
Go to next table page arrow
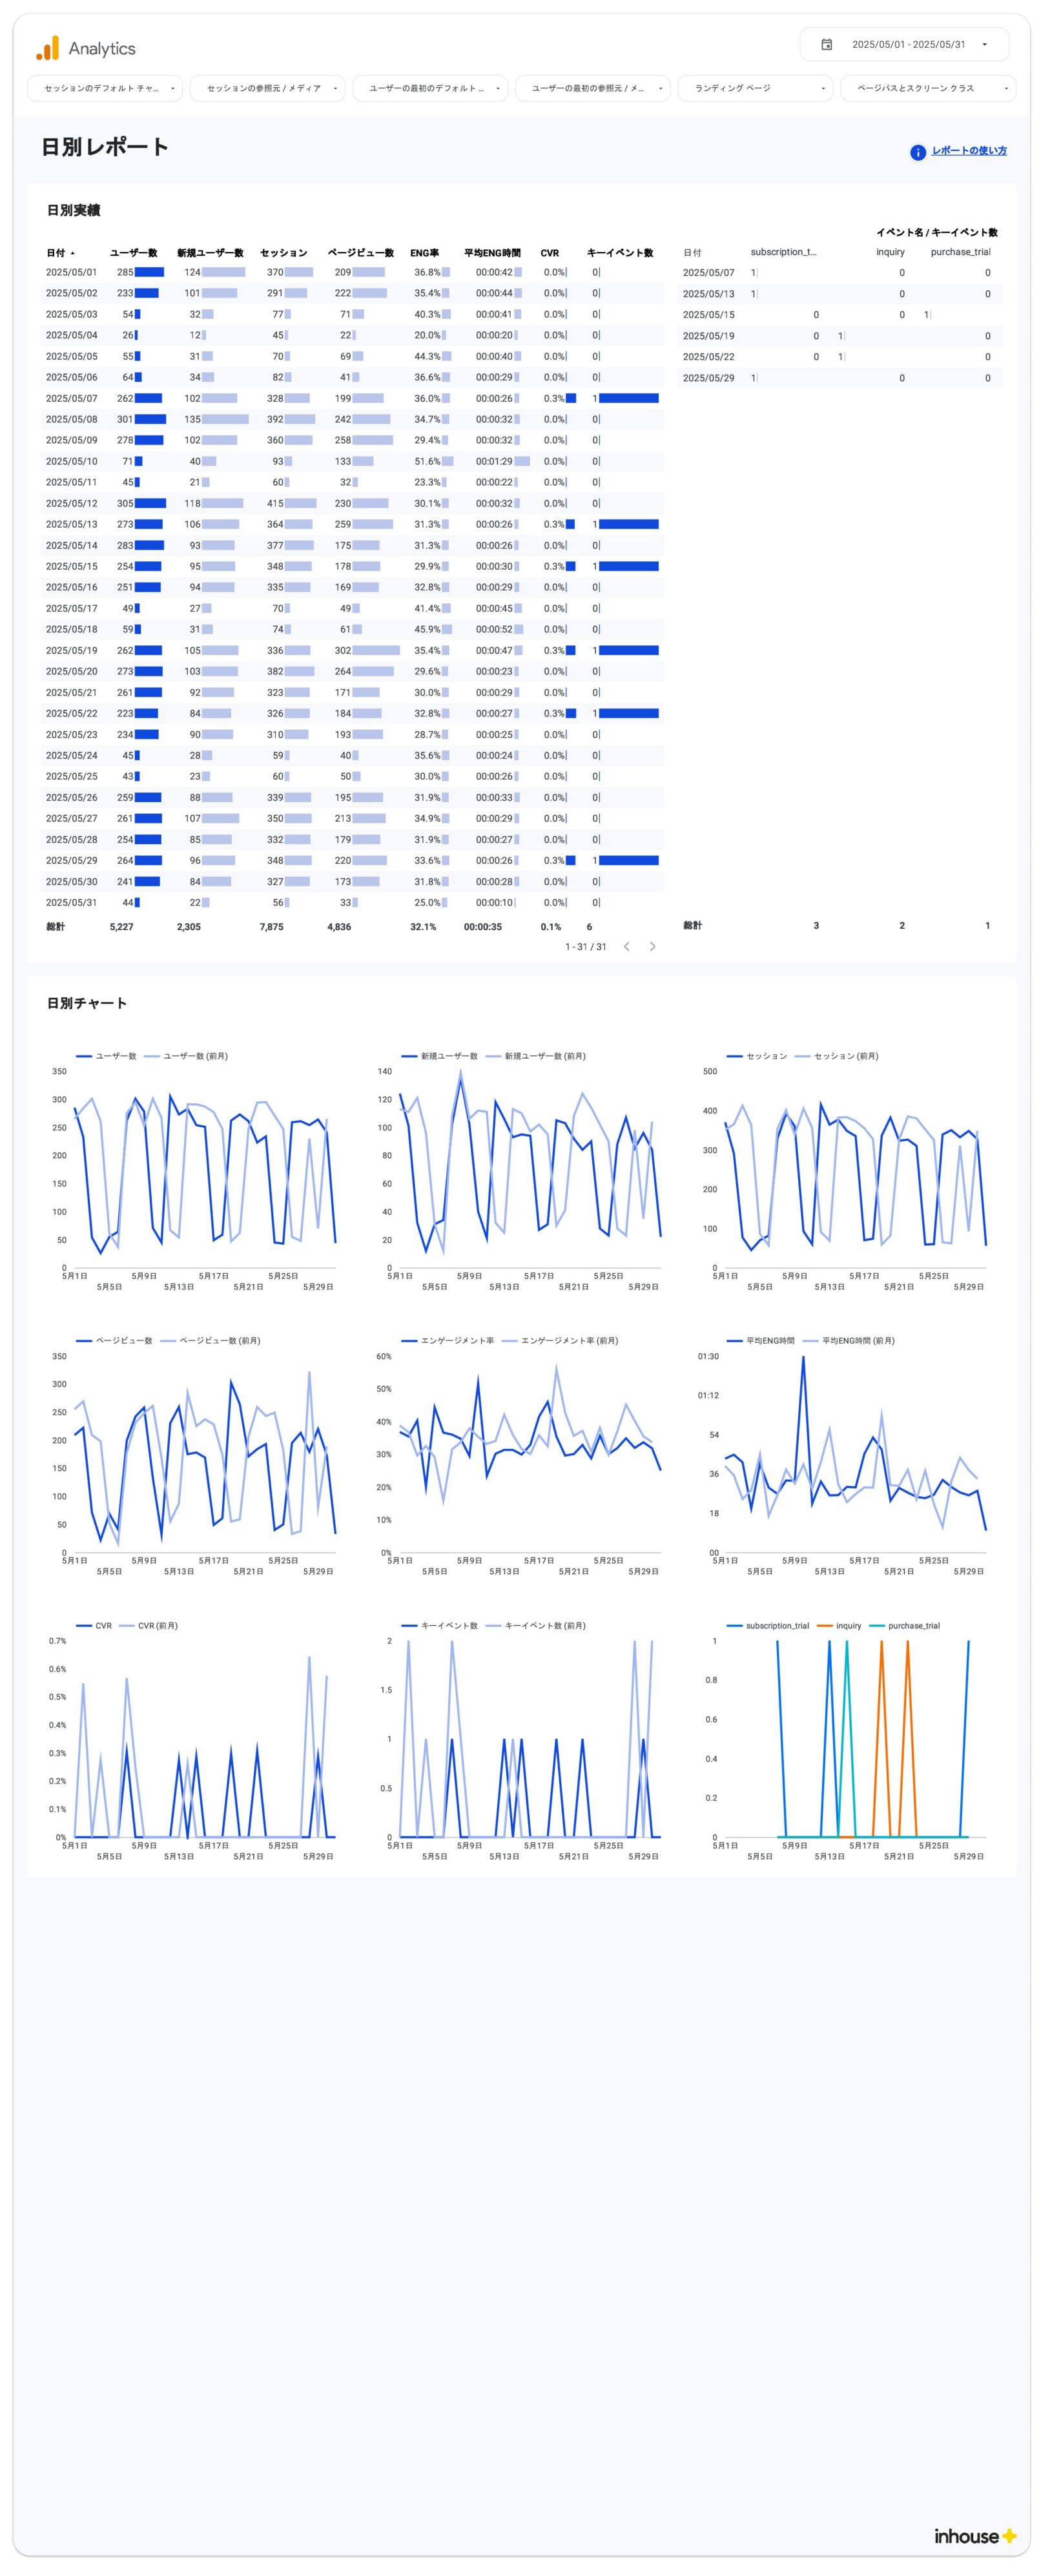652,946
